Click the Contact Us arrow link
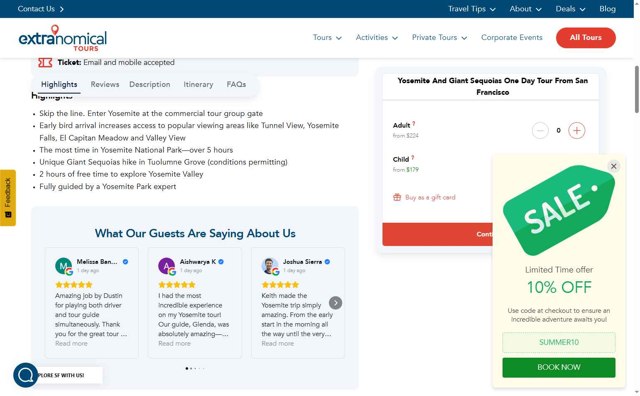Viewport: 640px width, 396px height. point(40,9)
